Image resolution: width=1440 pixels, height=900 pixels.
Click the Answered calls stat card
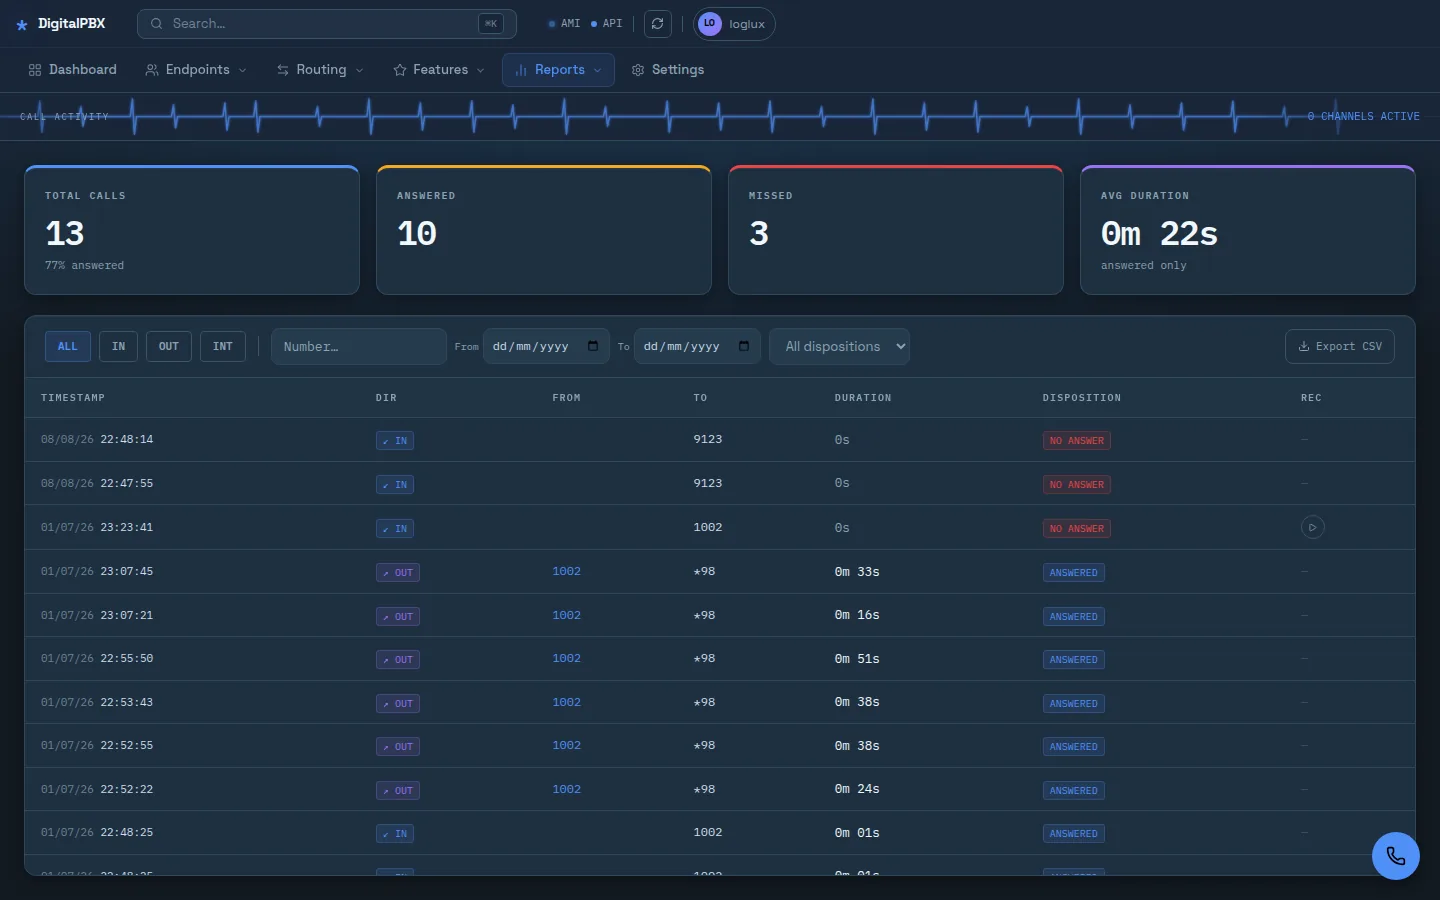coord(544,230)
